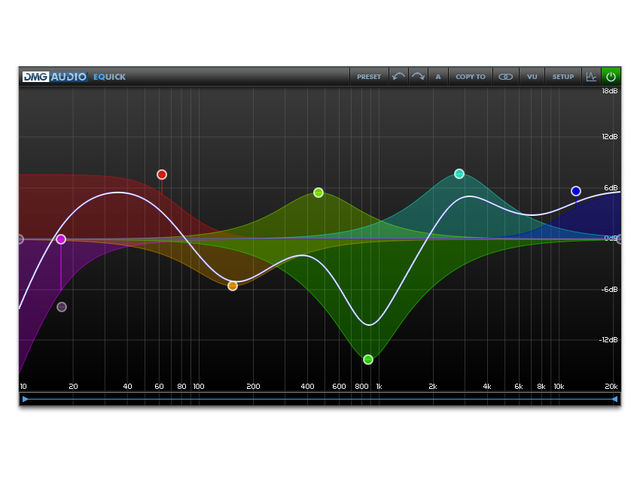Open the COPY TO menu
This screenshot has height=480, width=640.
coord(470,77)
